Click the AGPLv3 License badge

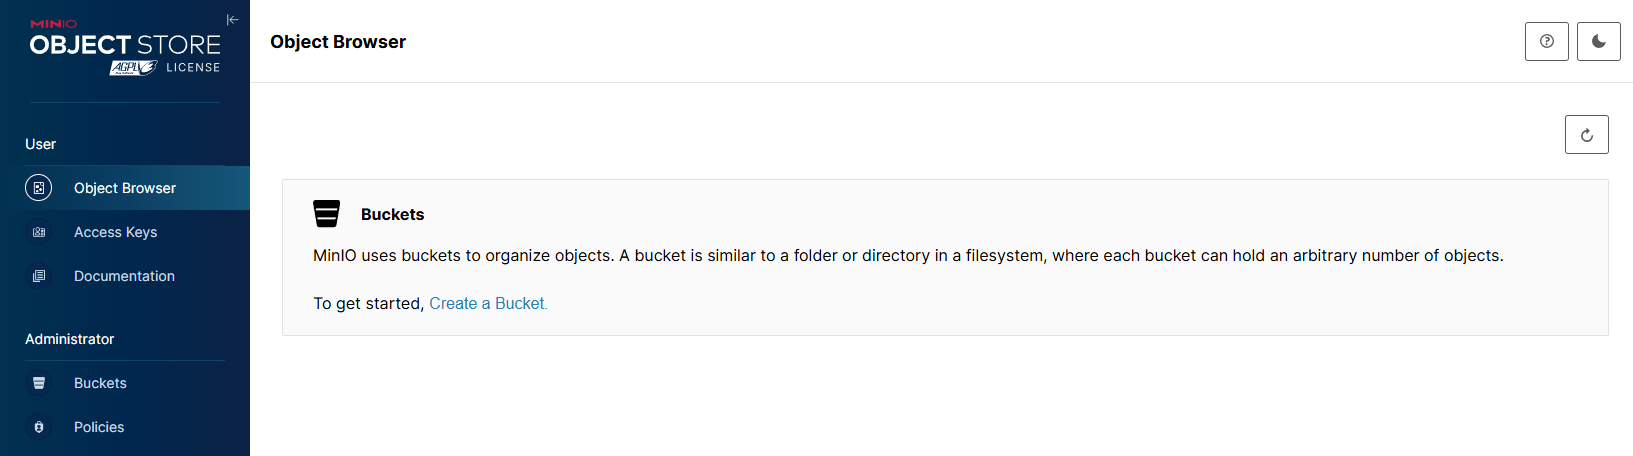164,67
